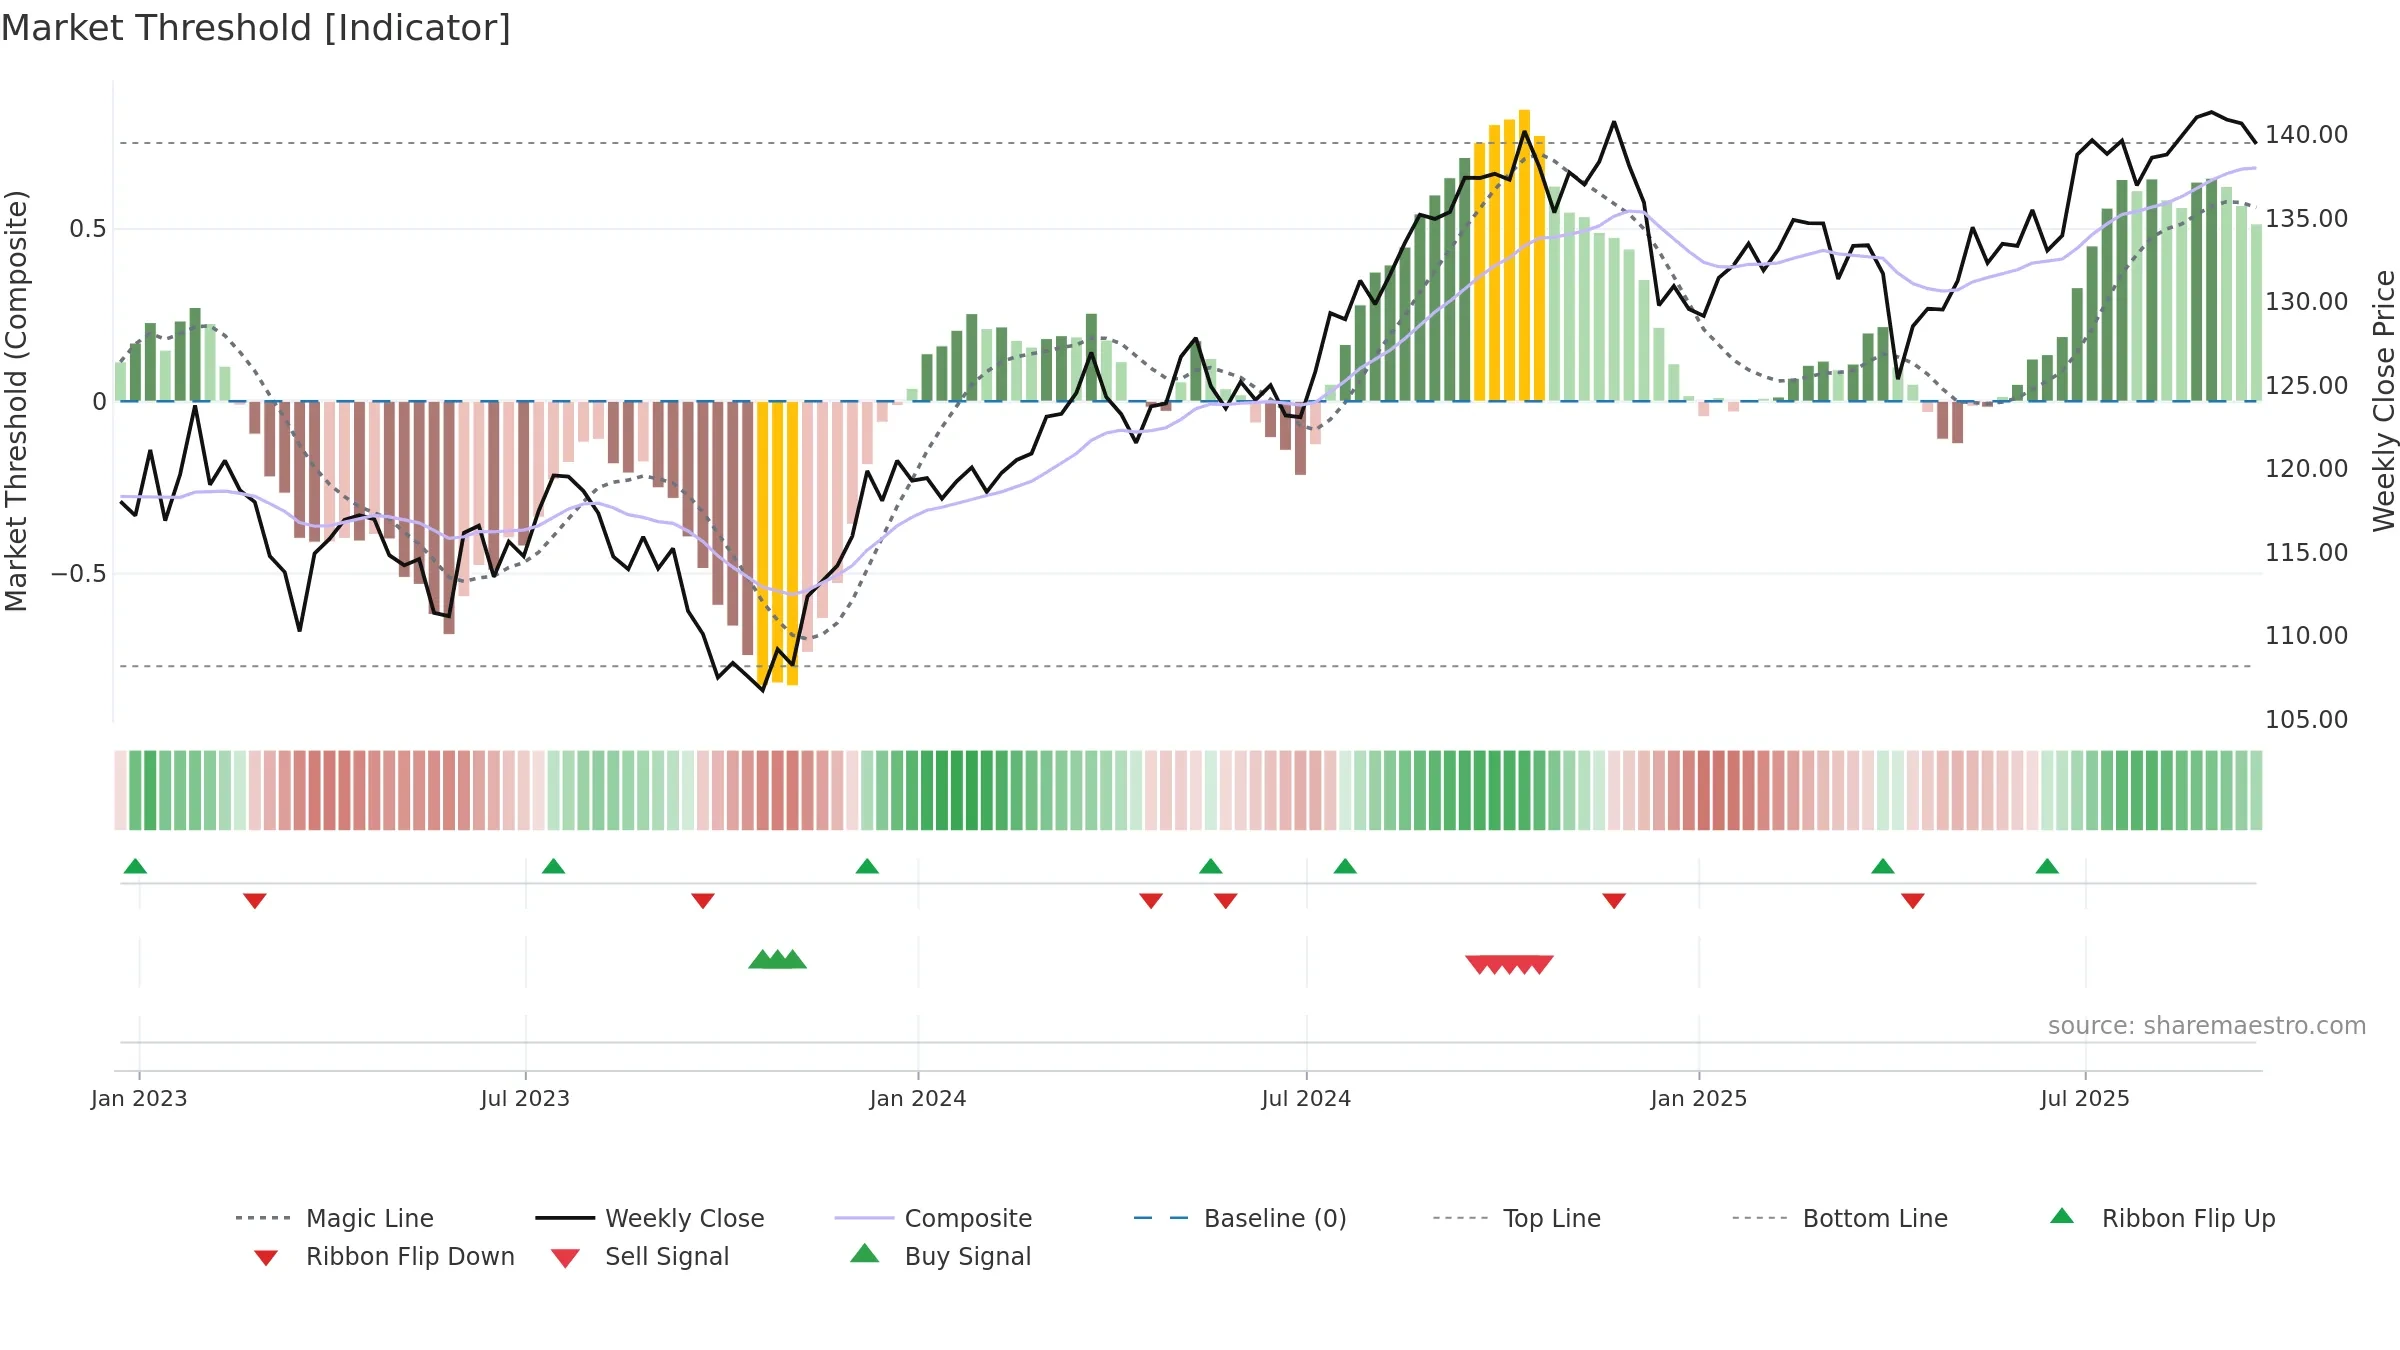Screen dimensions: 2400x1350
Task: Click the 110.00 price axis label
Action: tap(2306, 635)
